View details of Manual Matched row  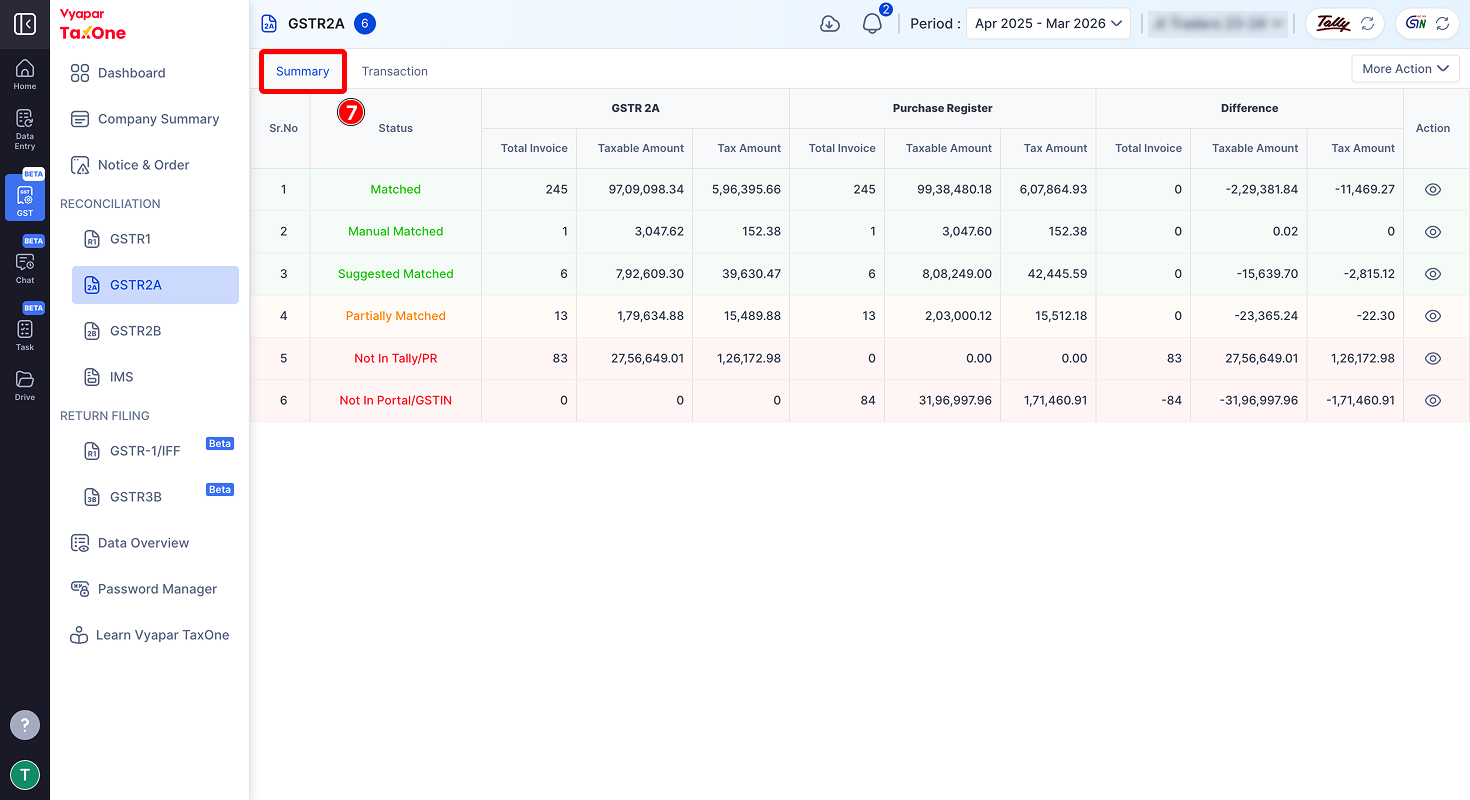1432,231
